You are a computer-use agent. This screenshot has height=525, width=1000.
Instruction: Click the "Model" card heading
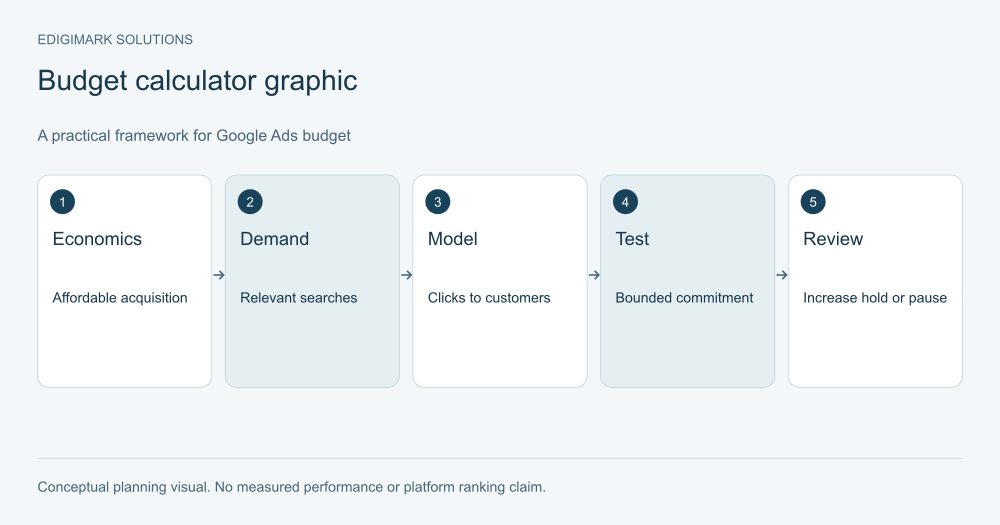tap(452, 239)
